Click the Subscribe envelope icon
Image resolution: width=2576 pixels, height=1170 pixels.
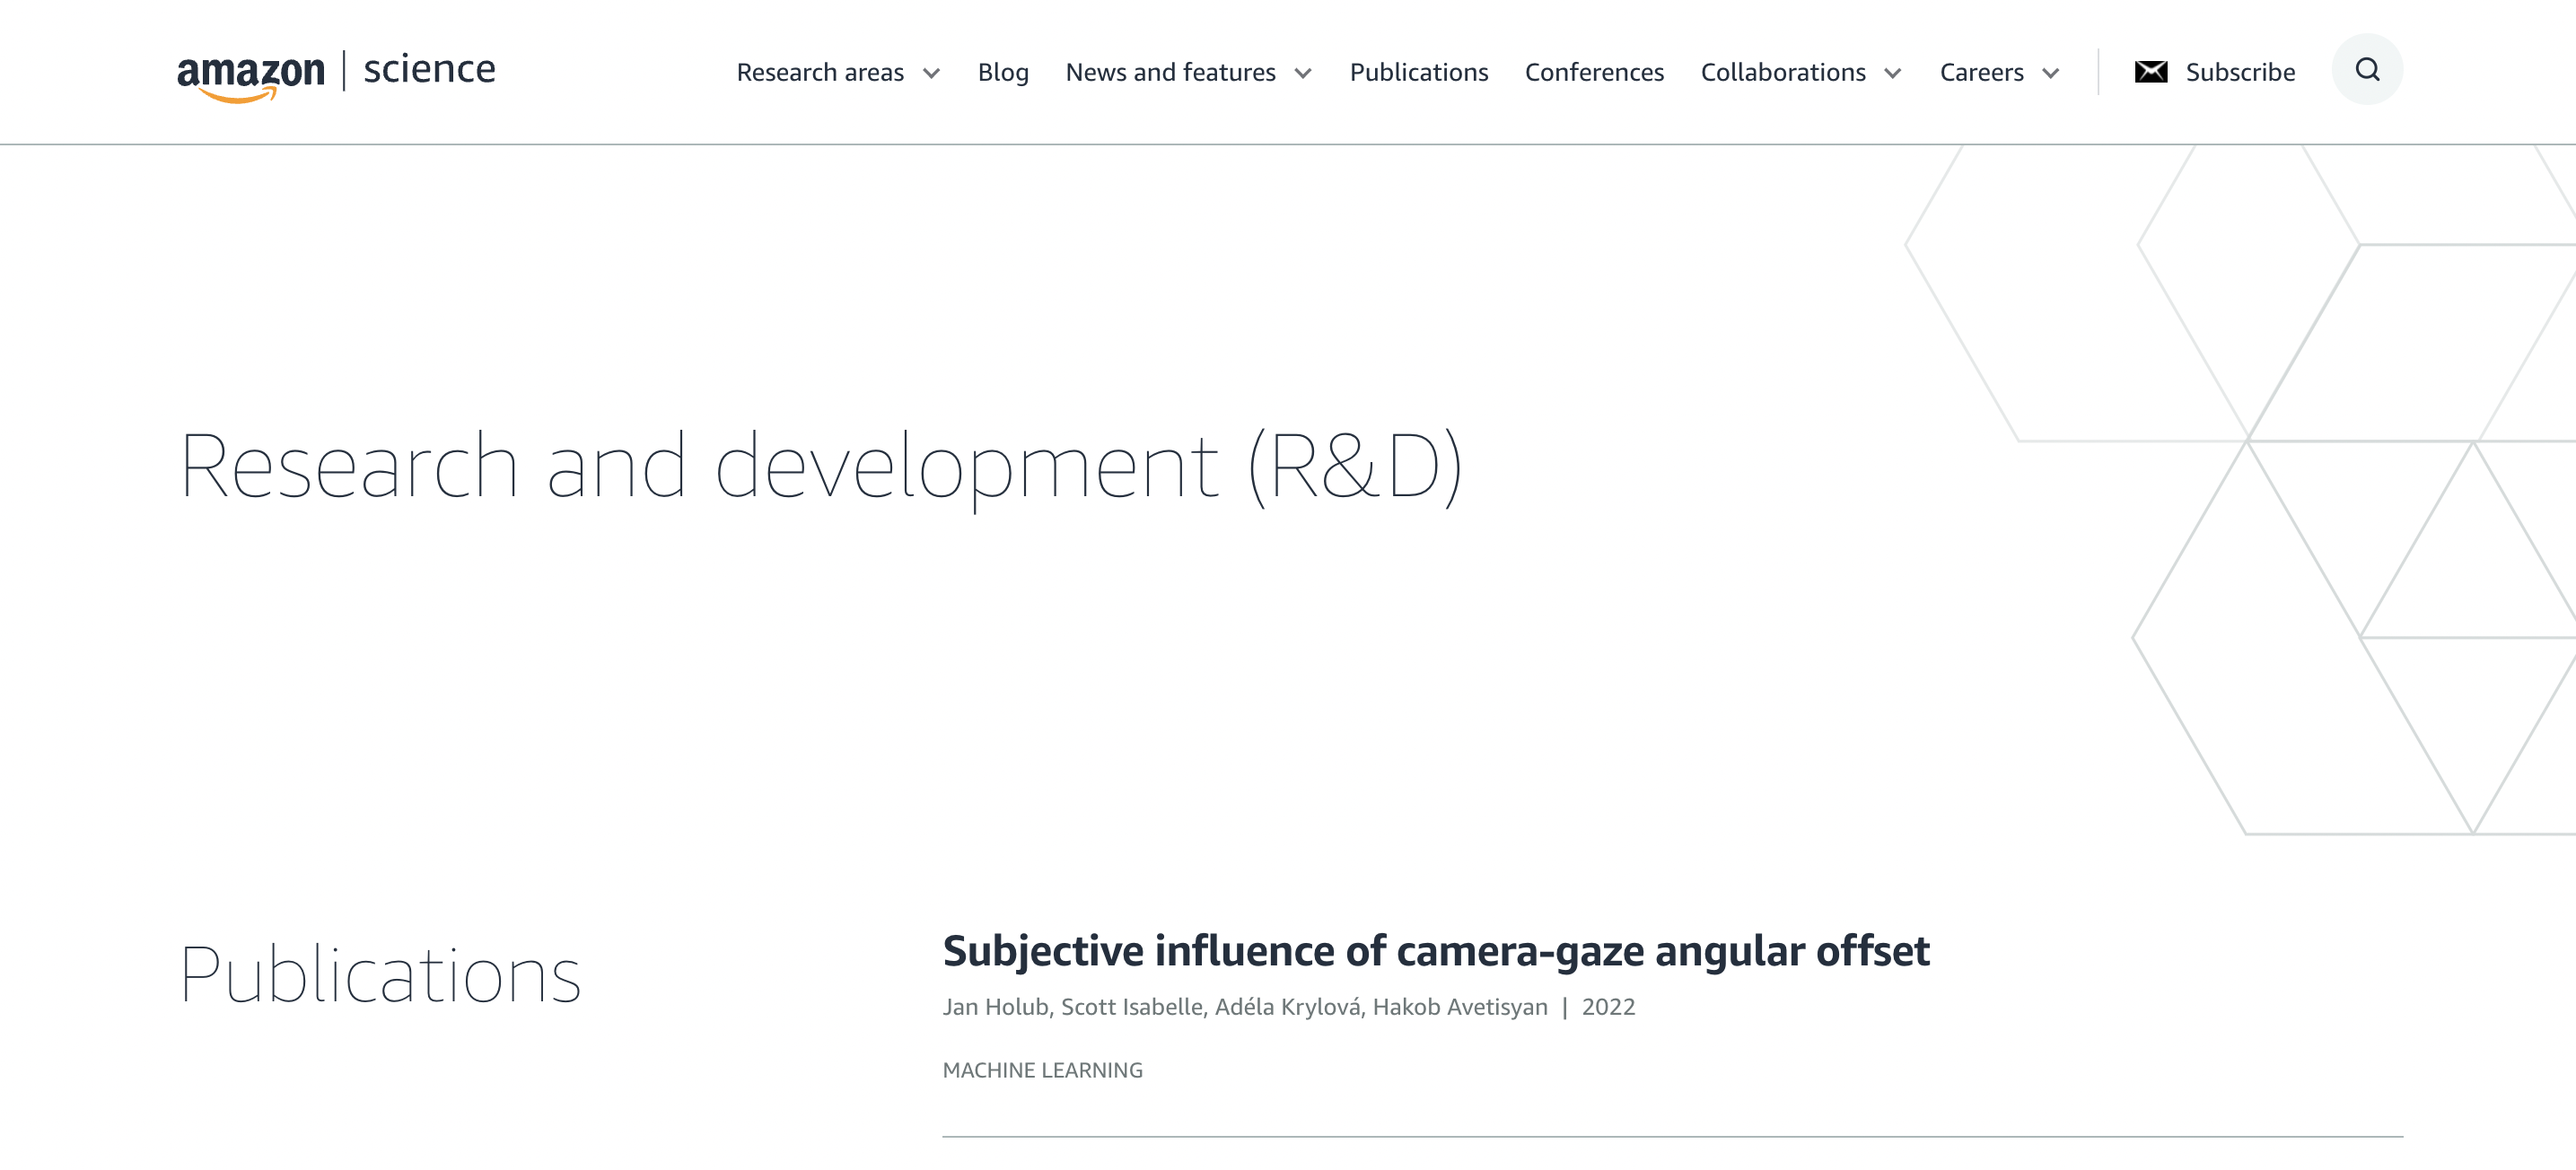coord(2150,72)
